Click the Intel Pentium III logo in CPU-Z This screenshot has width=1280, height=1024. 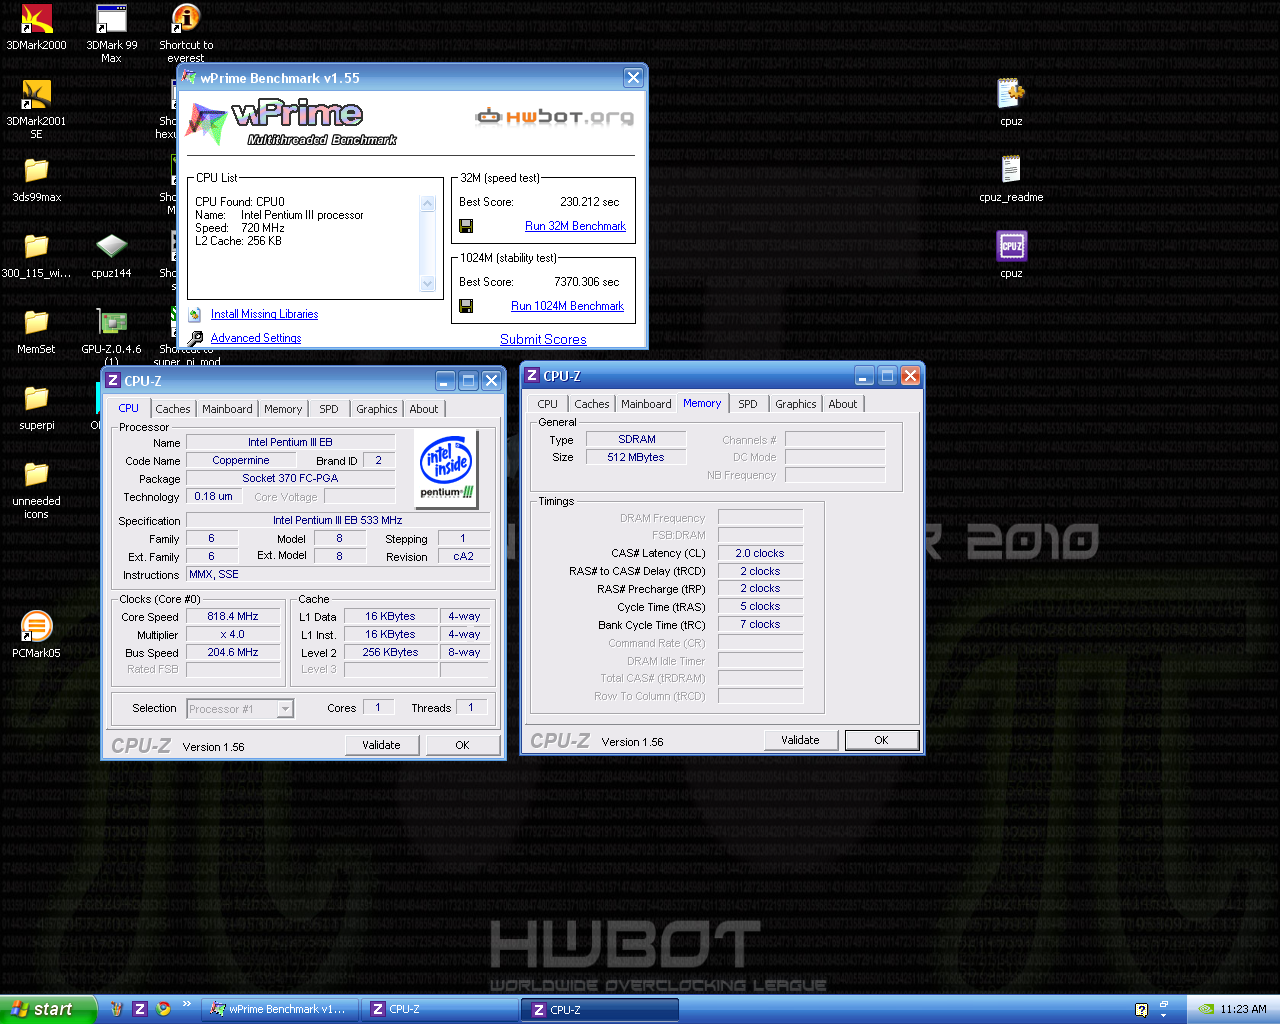coord(446,469)
